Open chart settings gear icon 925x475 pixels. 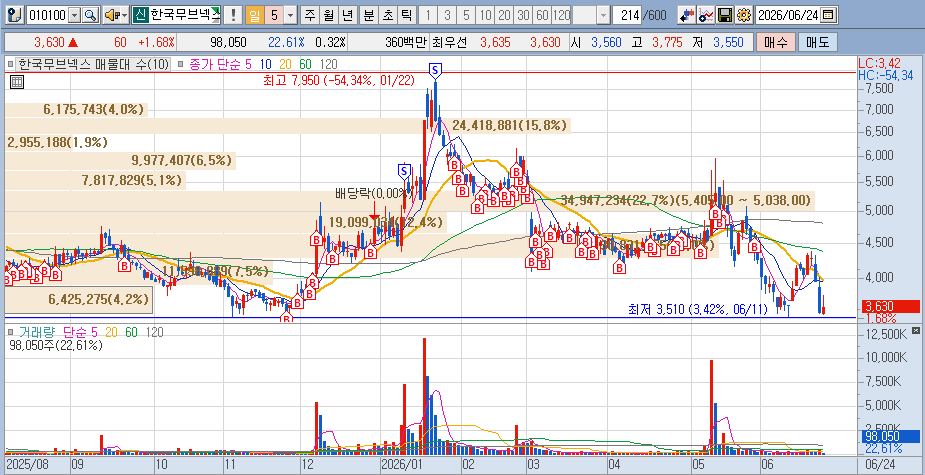[744, 15]
